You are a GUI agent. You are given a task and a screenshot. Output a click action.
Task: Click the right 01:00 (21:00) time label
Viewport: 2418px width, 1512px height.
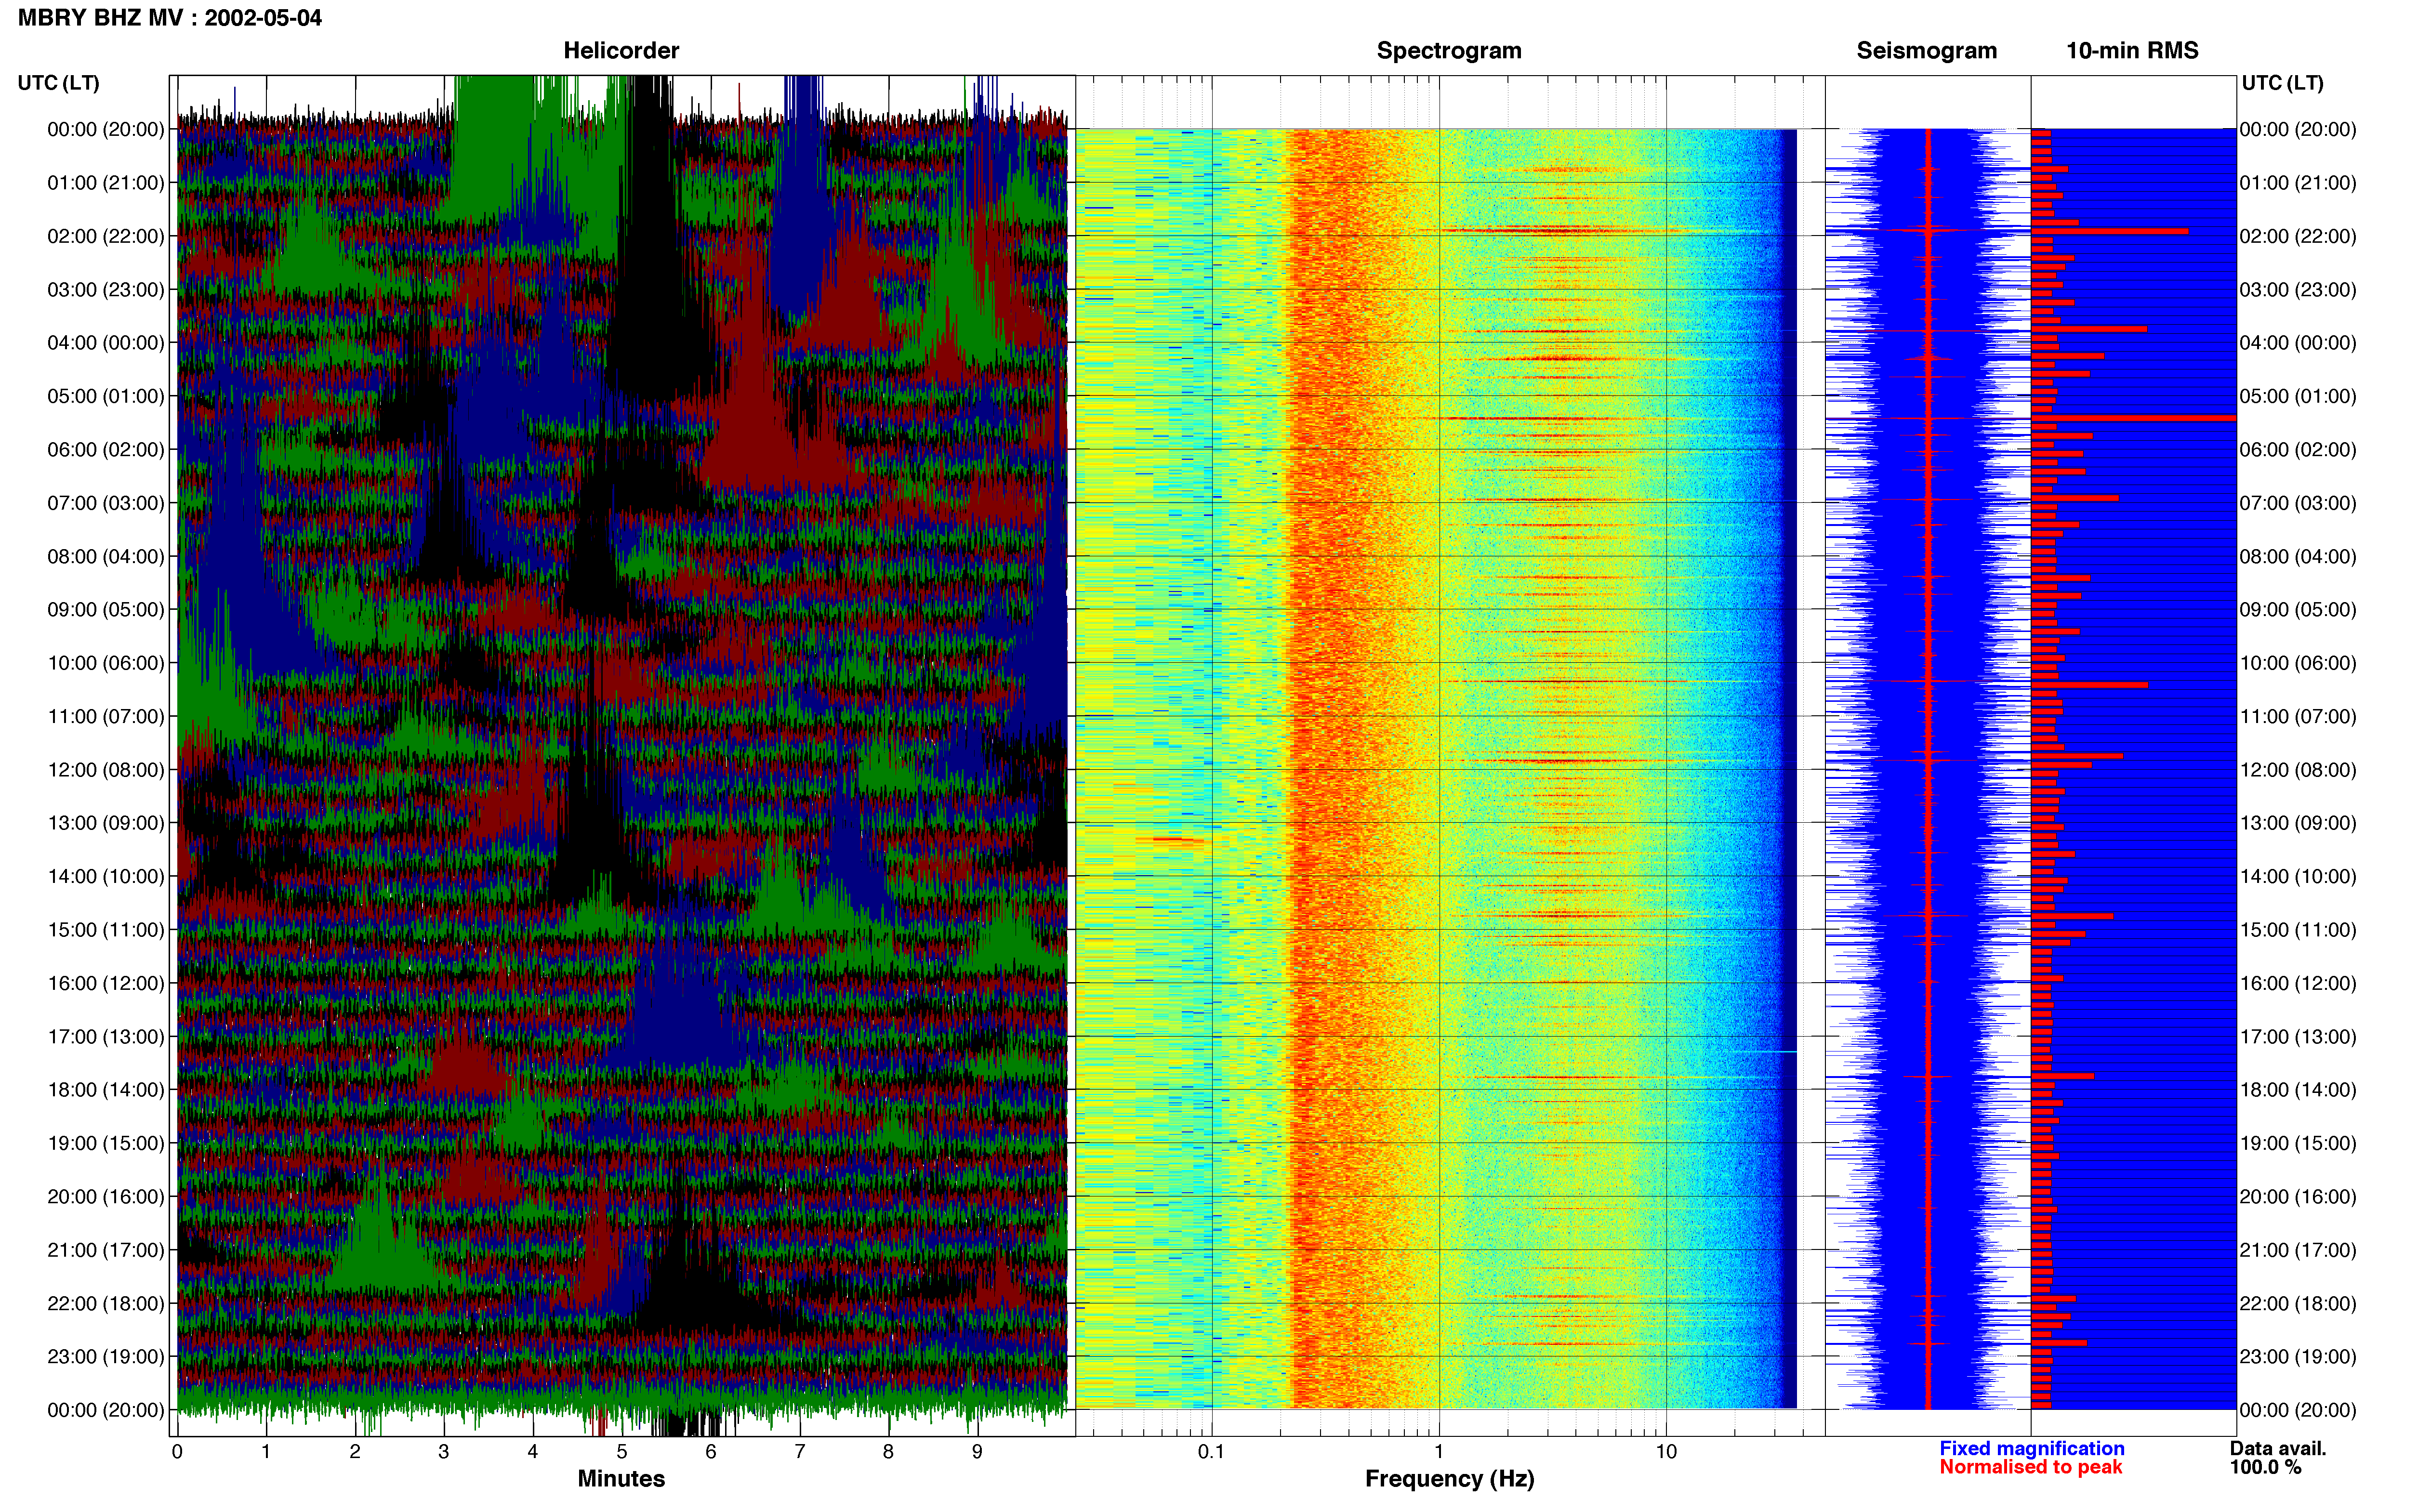pyautogui.click(x=2298, y=183)
